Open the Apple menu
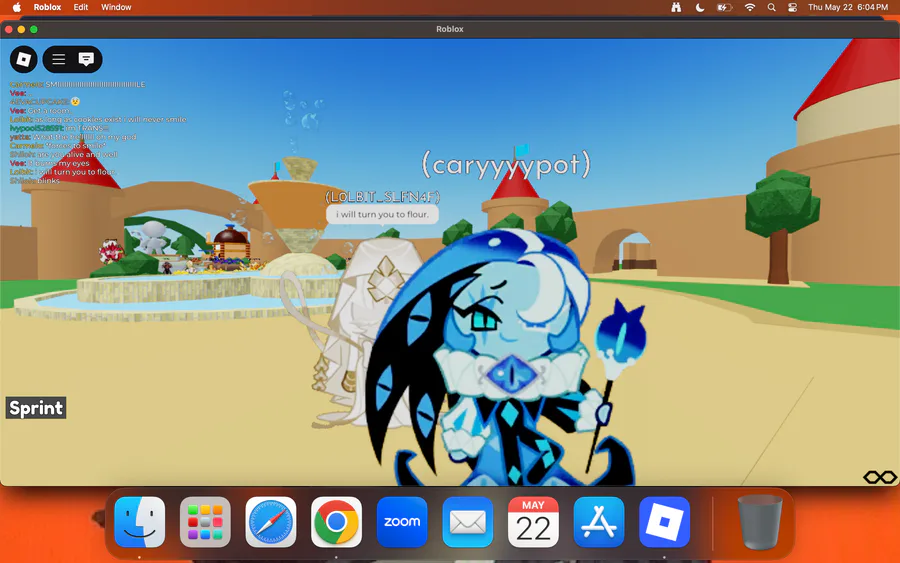The image size is (900, 563). pos(17,7)
